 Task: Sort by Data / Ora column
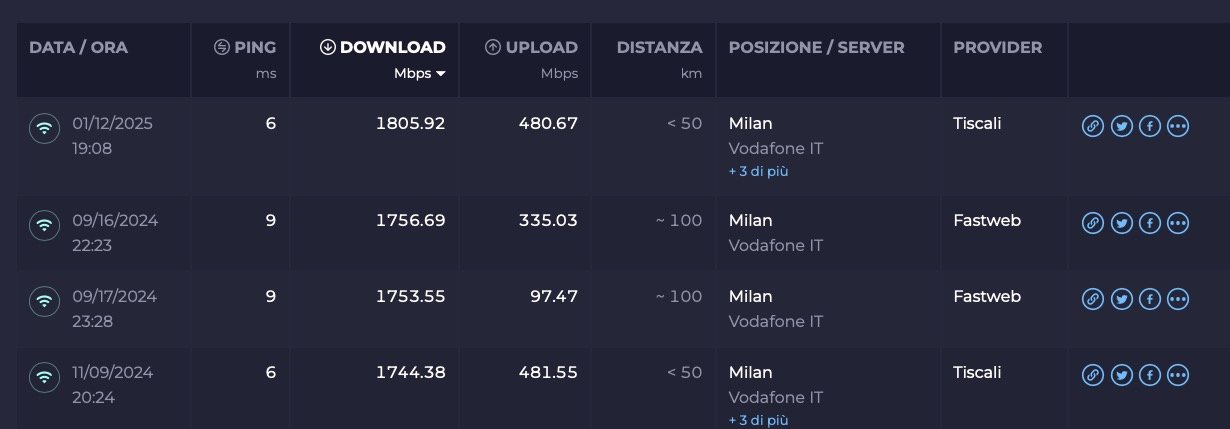pyautogui.click(x=79, y=48)
